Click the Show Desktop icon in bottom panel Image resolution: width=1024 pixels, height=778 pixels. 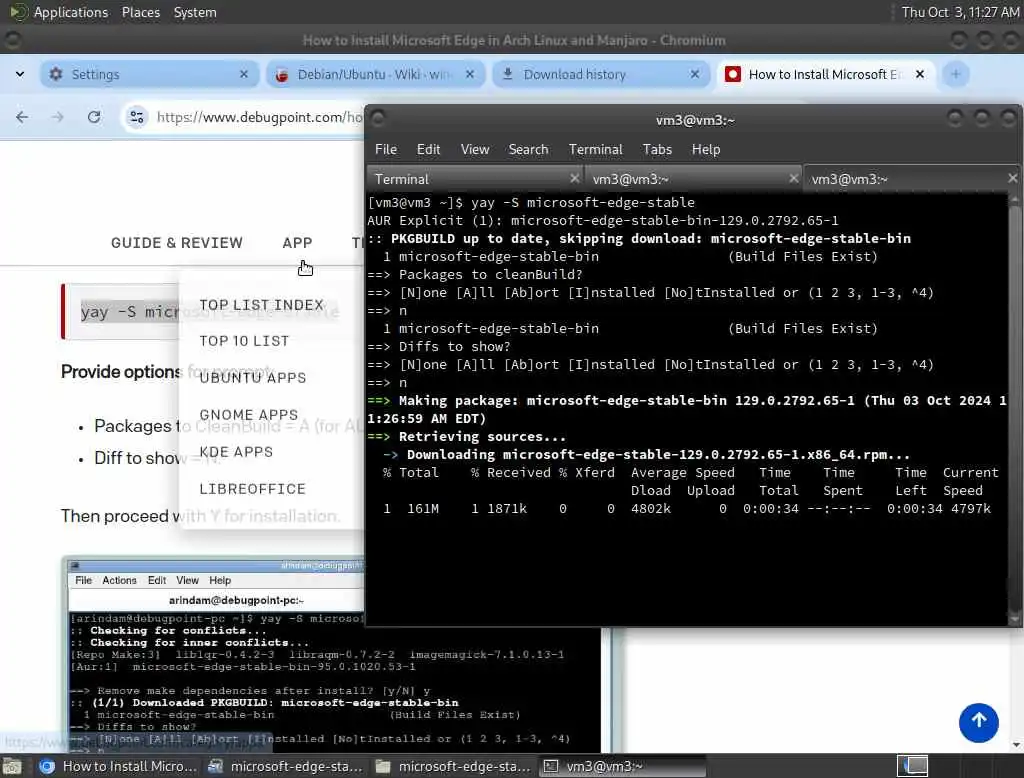click(12, 766)
